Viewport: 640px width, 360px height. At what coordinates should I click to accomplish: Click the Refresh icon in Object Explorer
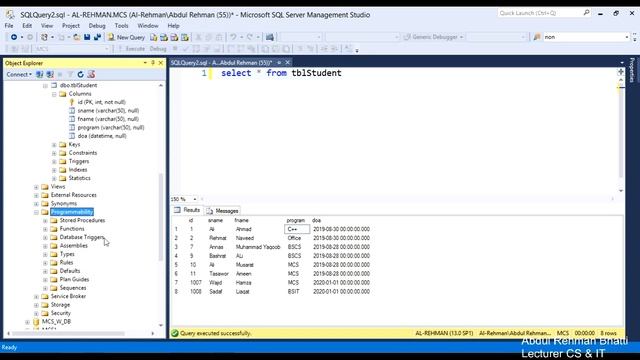tap(80, 74)
